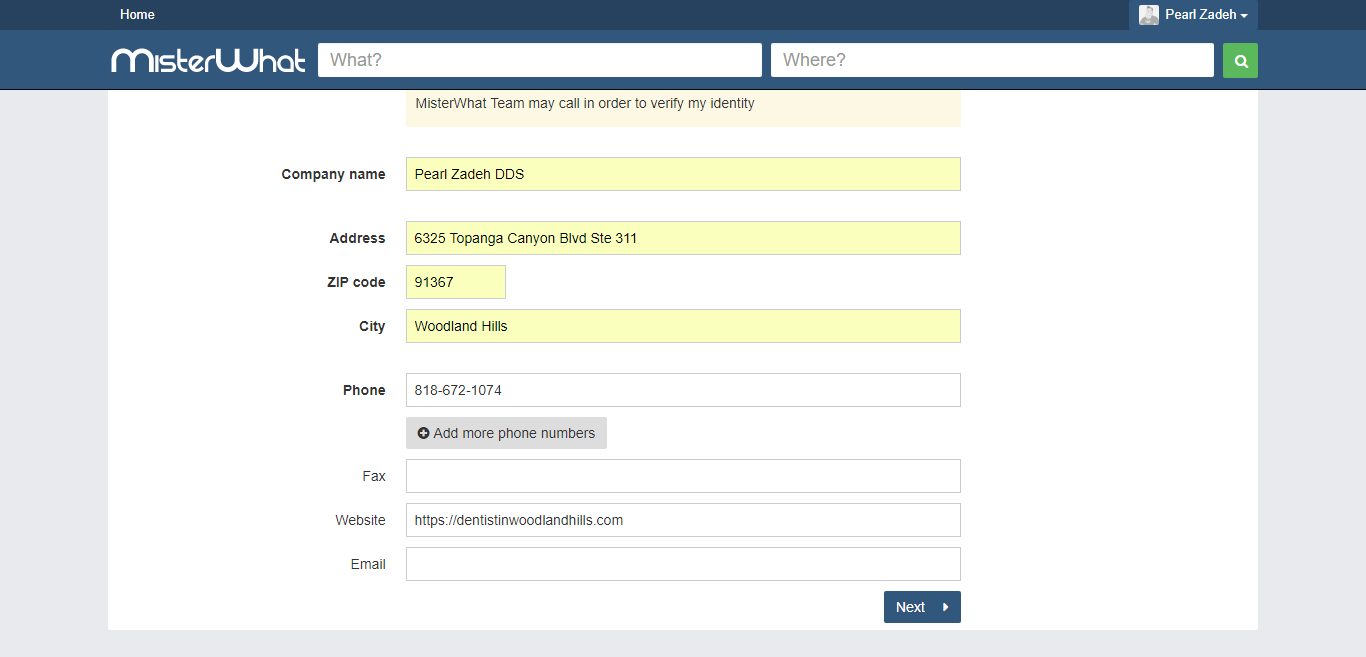This screenshot has width=1366, height=657.
Task: Click the Fax label
Action: click(x=374, y=476)
